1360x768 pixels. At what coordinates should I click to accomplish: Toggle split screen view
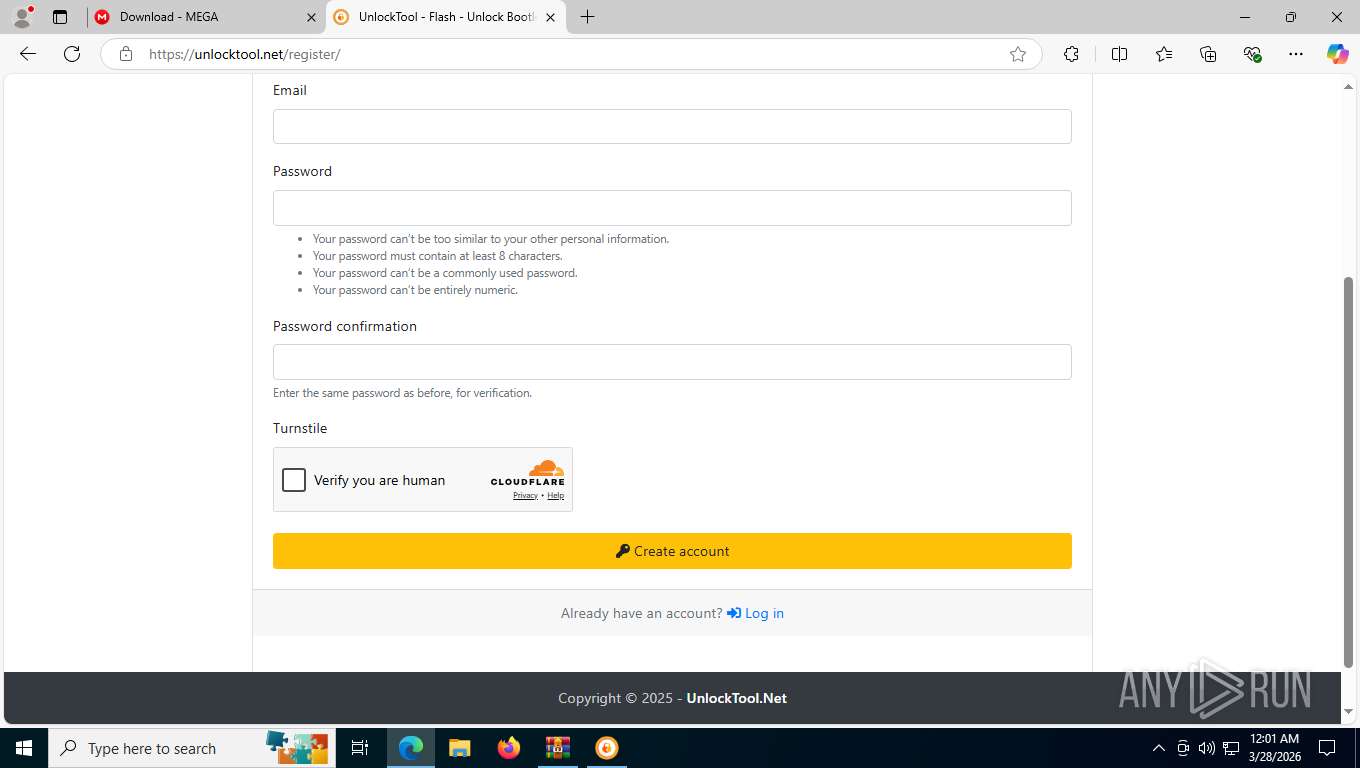click(x=1119, y=54)
